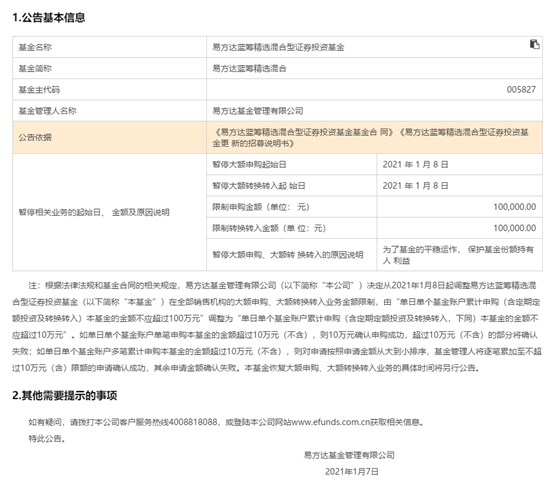Click the 限制转换转入金额 label cell
The height and width of the screenshot is (497, 554).
291,228
